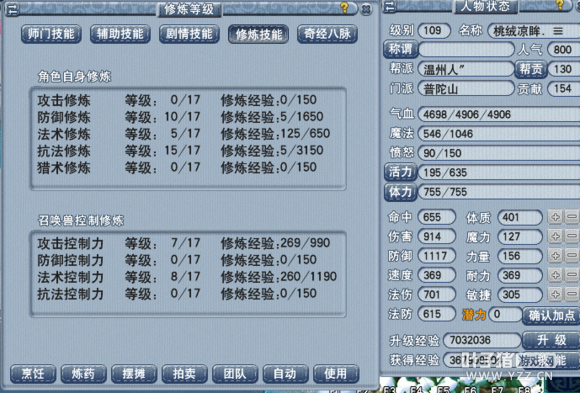The width and height of the screenshot is (580, 393).
Task: Select 防御控制力 row
Action: pyautogui.click(x=177, y=260)
